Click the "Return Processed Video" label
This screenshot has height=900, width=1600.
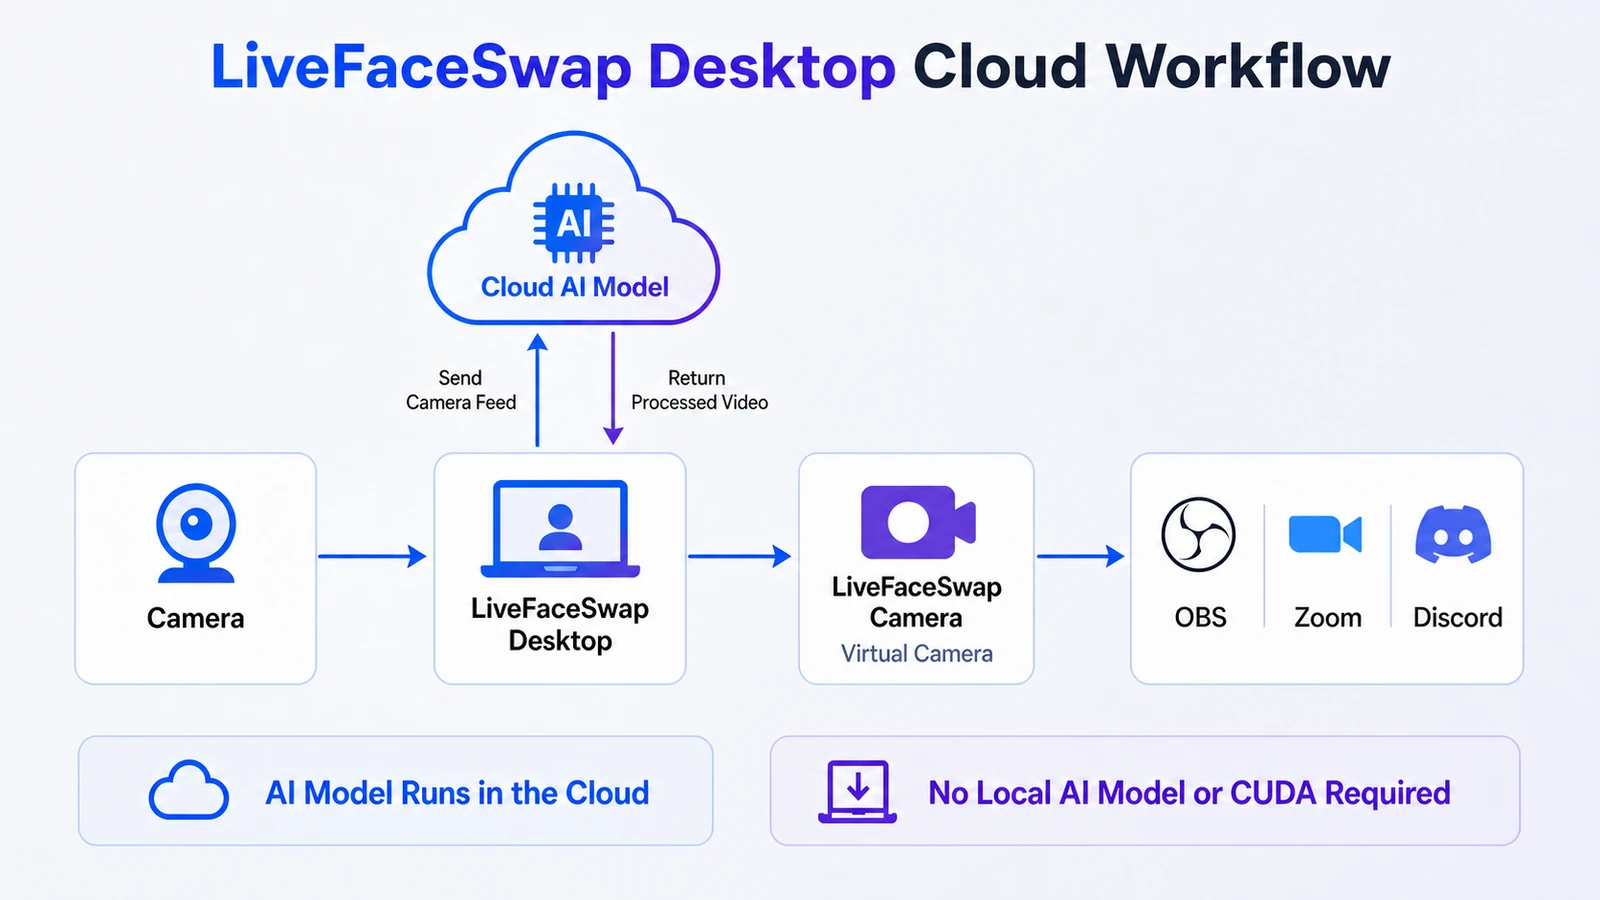[x=699, y=390]
